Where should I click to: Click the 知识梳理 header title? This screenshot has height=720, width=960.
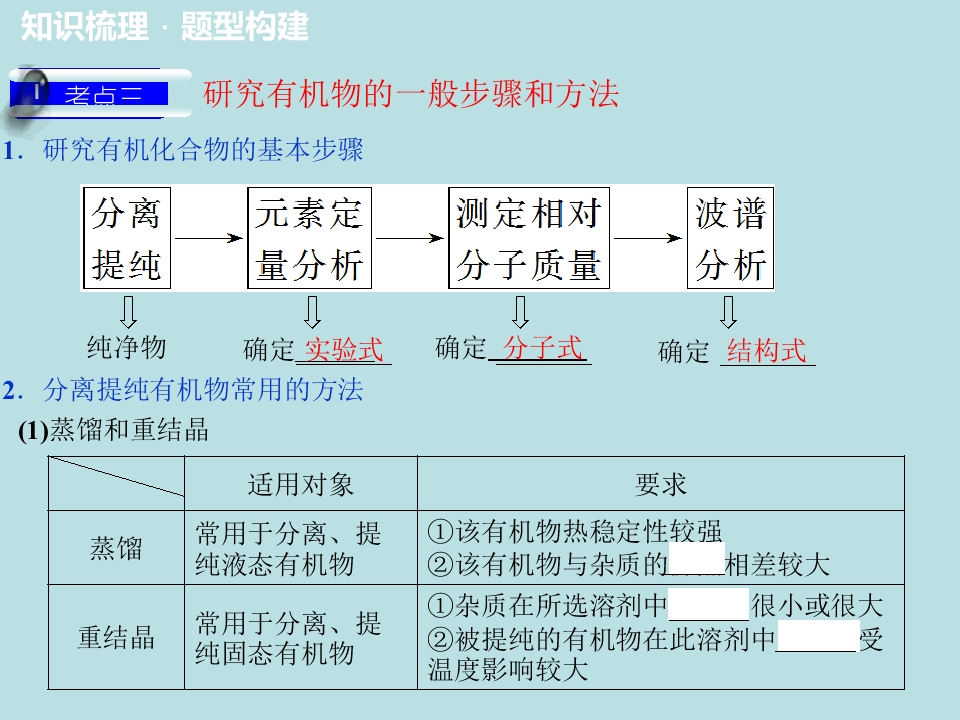(x=84, y=26)
